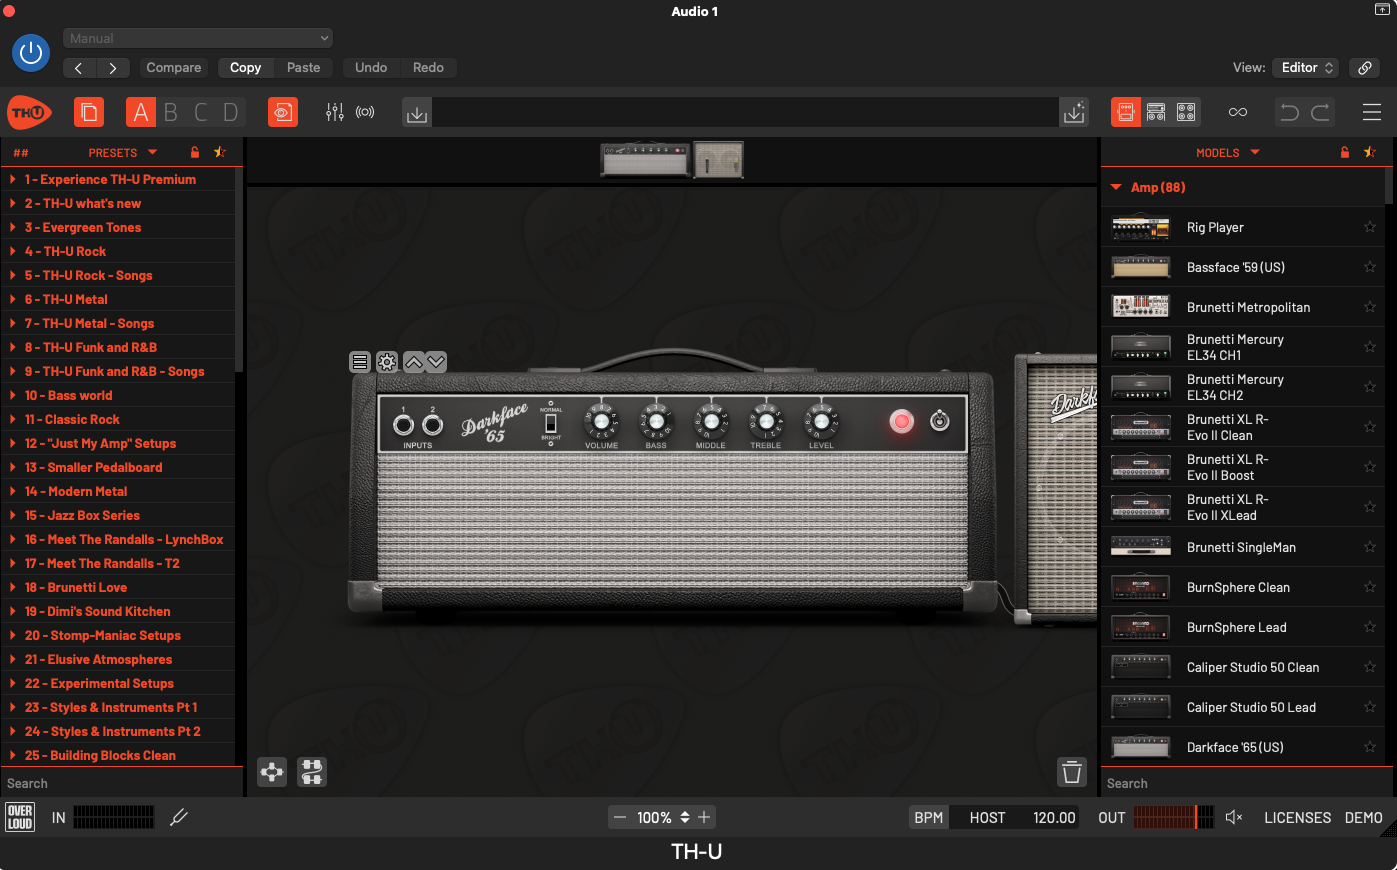Open the MODELS dropdown arrow
The width and height of the screenshot is (1397, 870).
click(x=1255, y=152)
